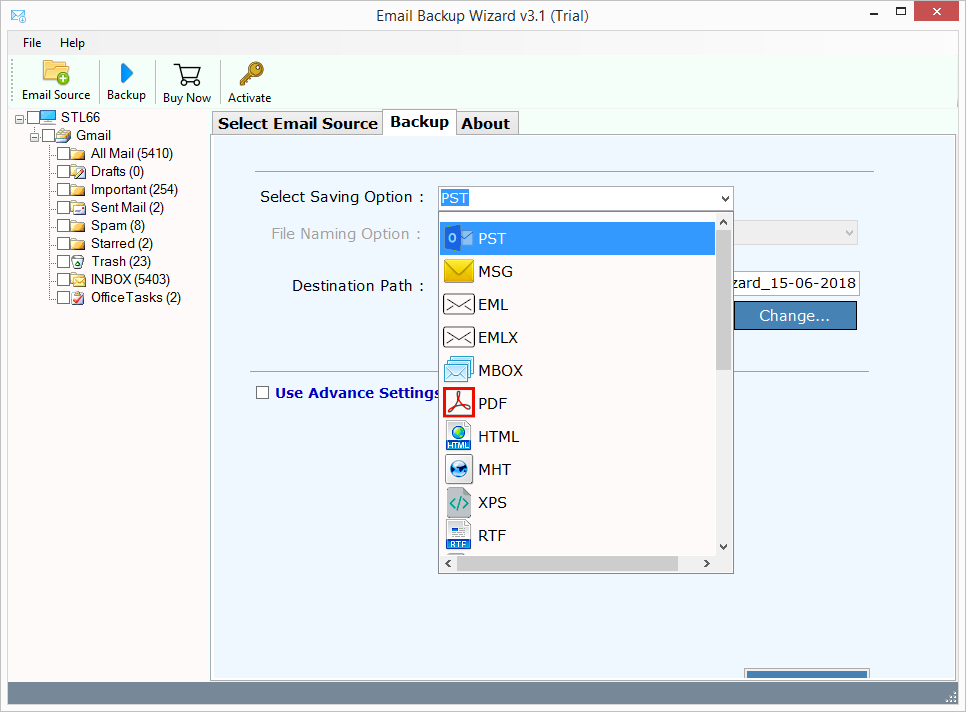The width and height of the screenshot is (966, 712).
Task: Choose MBOX from the saving options list
Action: [x=577, y=370]
